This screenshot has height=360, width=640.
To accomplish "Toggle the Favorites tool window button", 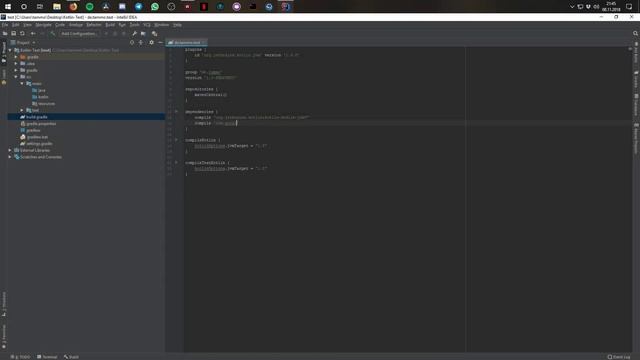I will [4, 336].
